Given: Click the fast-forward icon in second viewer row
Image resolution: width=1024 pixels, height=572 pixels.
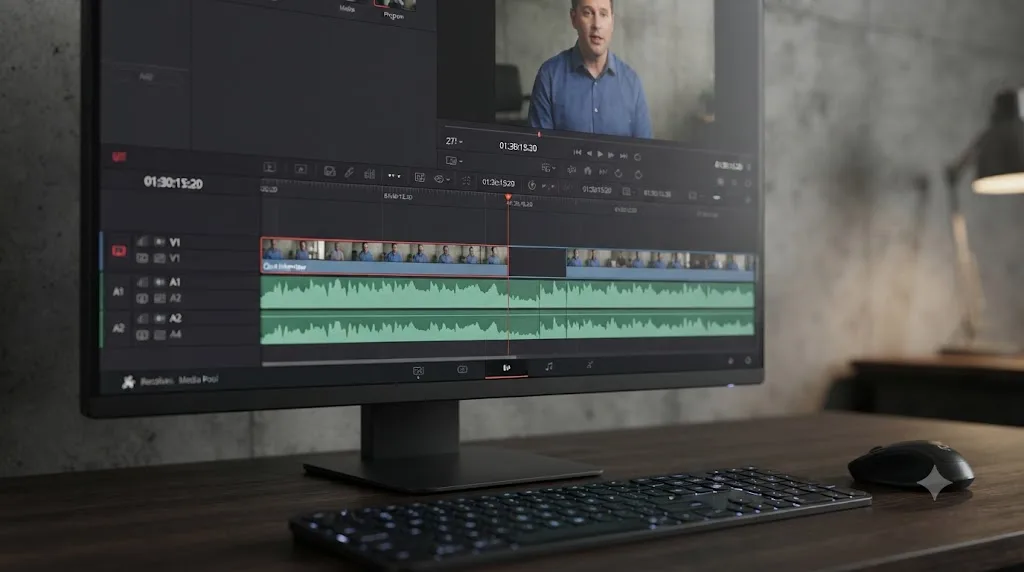Looking at the screenshot, I should (x=603, y=172).
